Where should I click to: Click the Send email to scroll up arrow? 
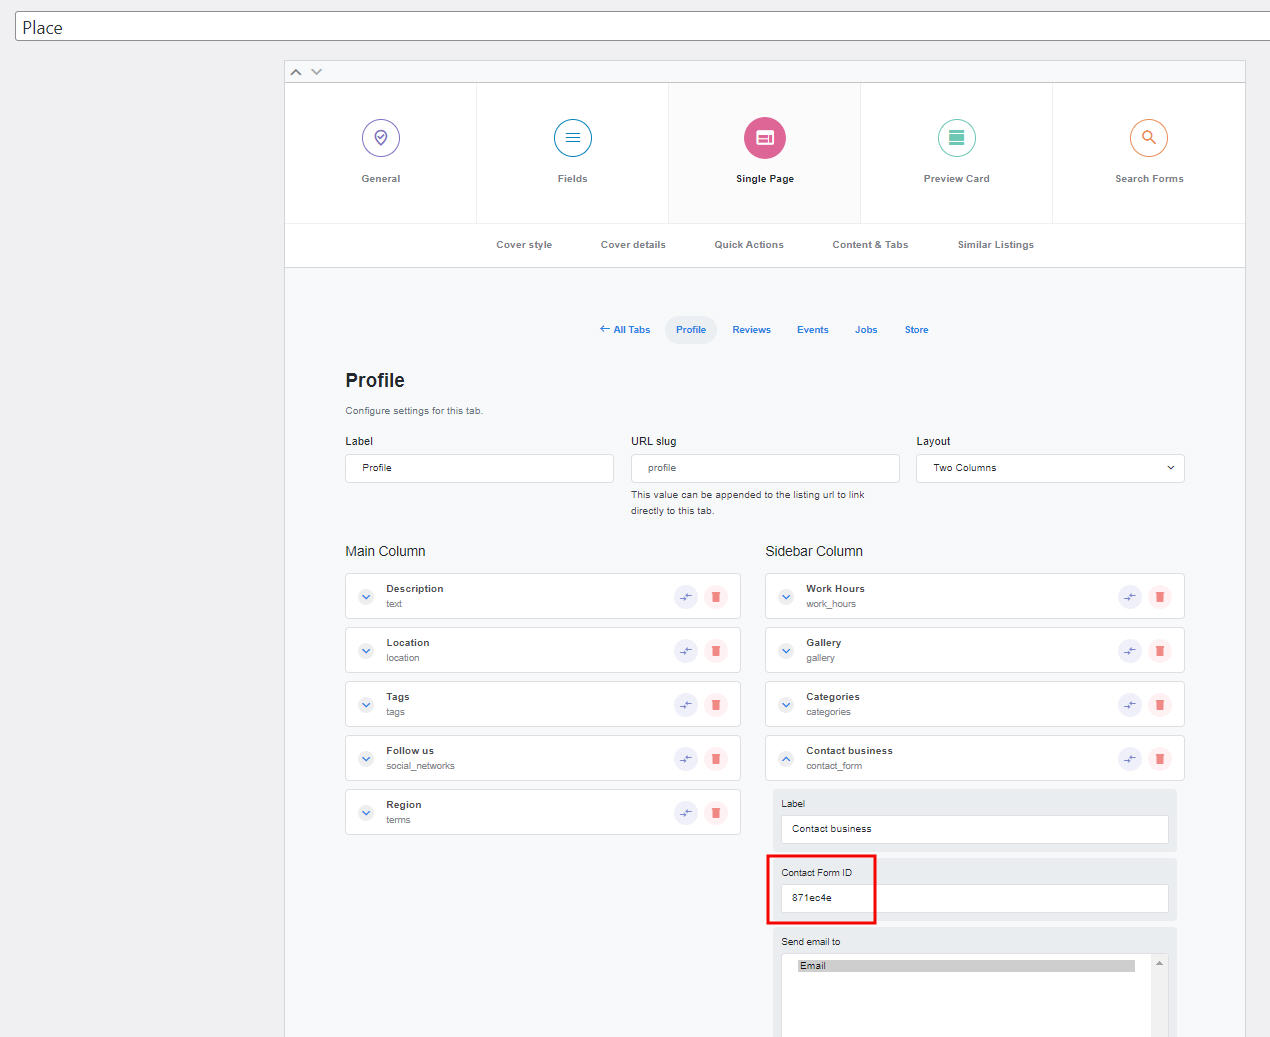coord(1160,963)
